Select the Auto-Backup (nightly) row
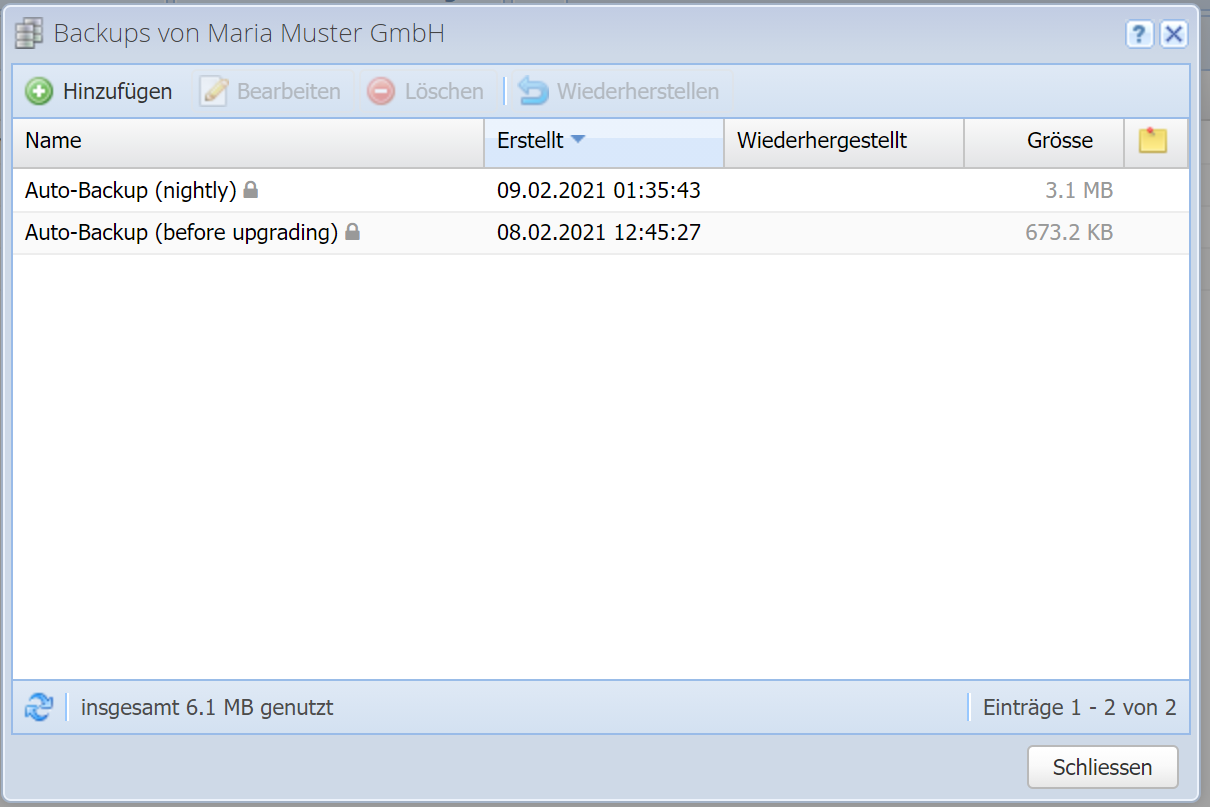The width and height of the screenshot is (1210, 807). point(130,190)
